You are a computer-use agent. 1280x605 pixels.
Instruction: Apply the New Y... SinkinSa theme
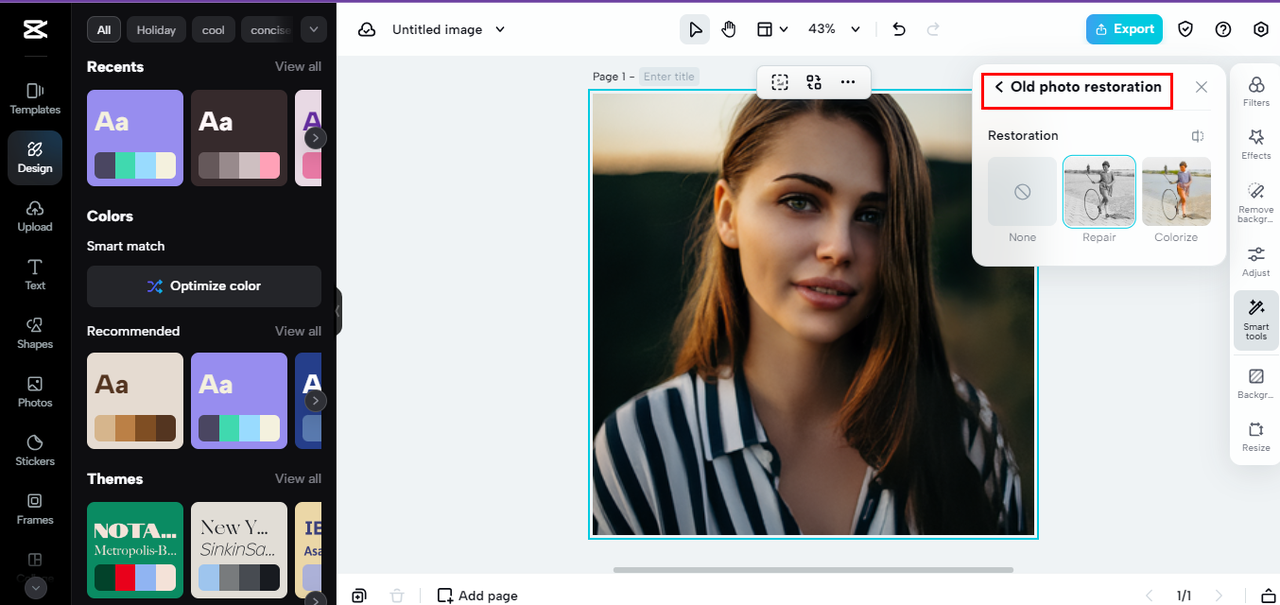click(x=239, y=550)
